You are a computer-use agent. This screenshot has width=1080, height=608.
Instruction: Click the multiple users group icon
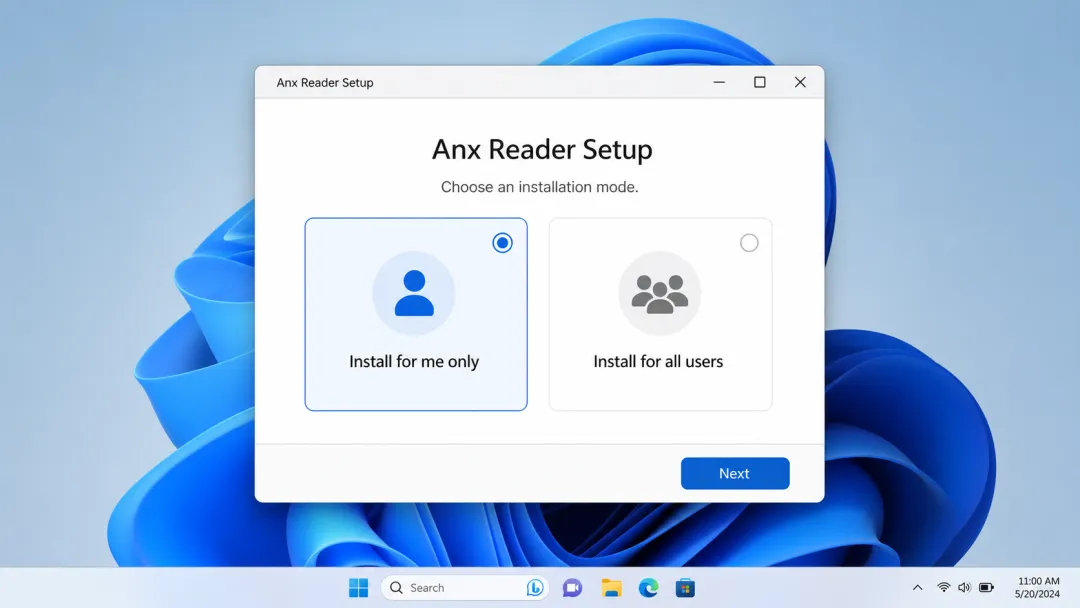[660, 294]
